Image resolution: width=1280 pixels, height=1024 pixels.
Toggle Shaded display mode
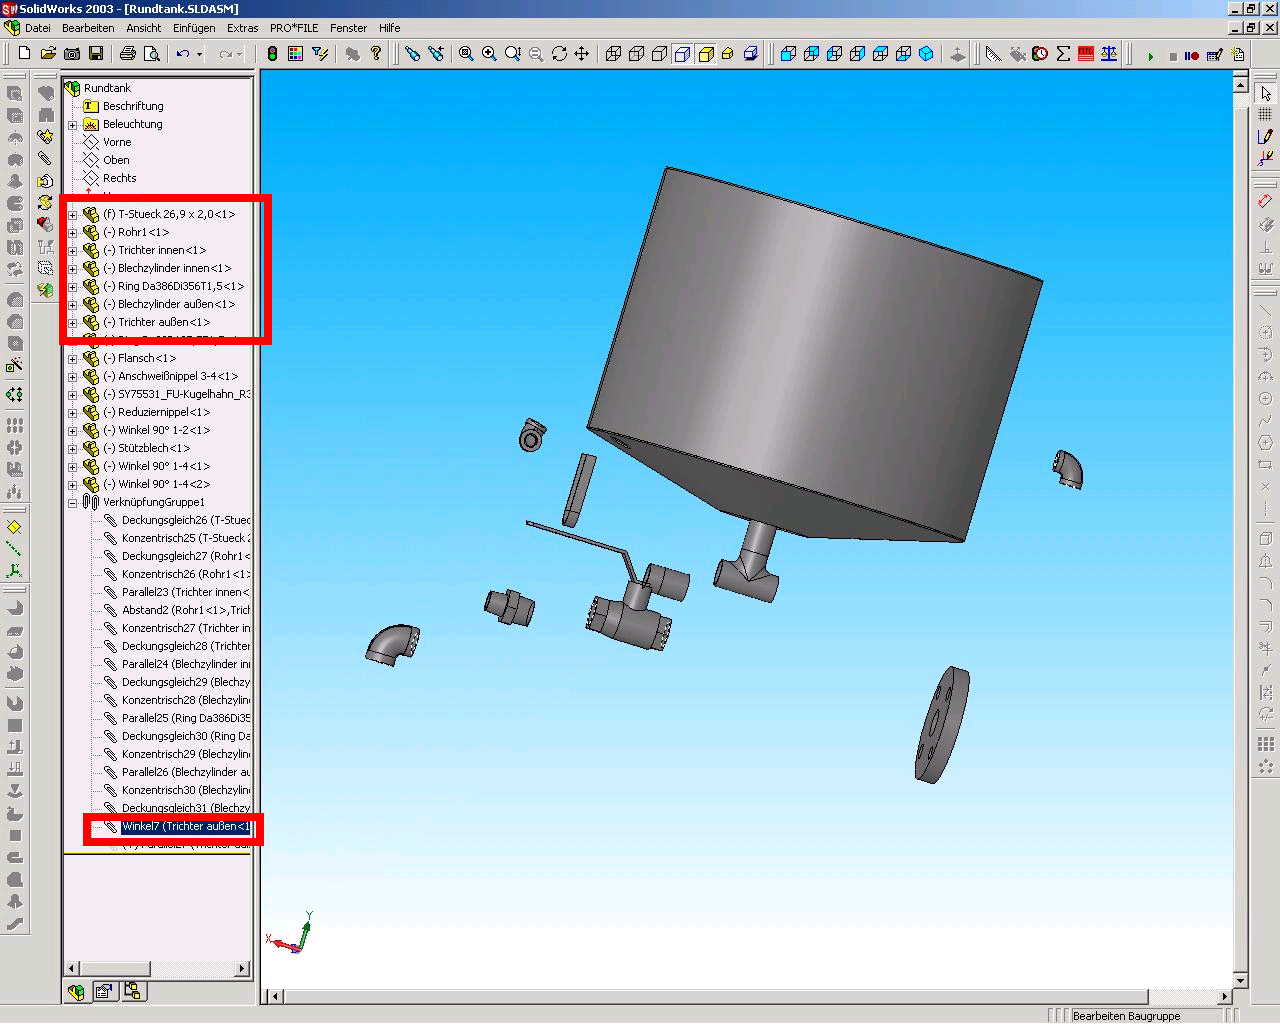point(706,54)
